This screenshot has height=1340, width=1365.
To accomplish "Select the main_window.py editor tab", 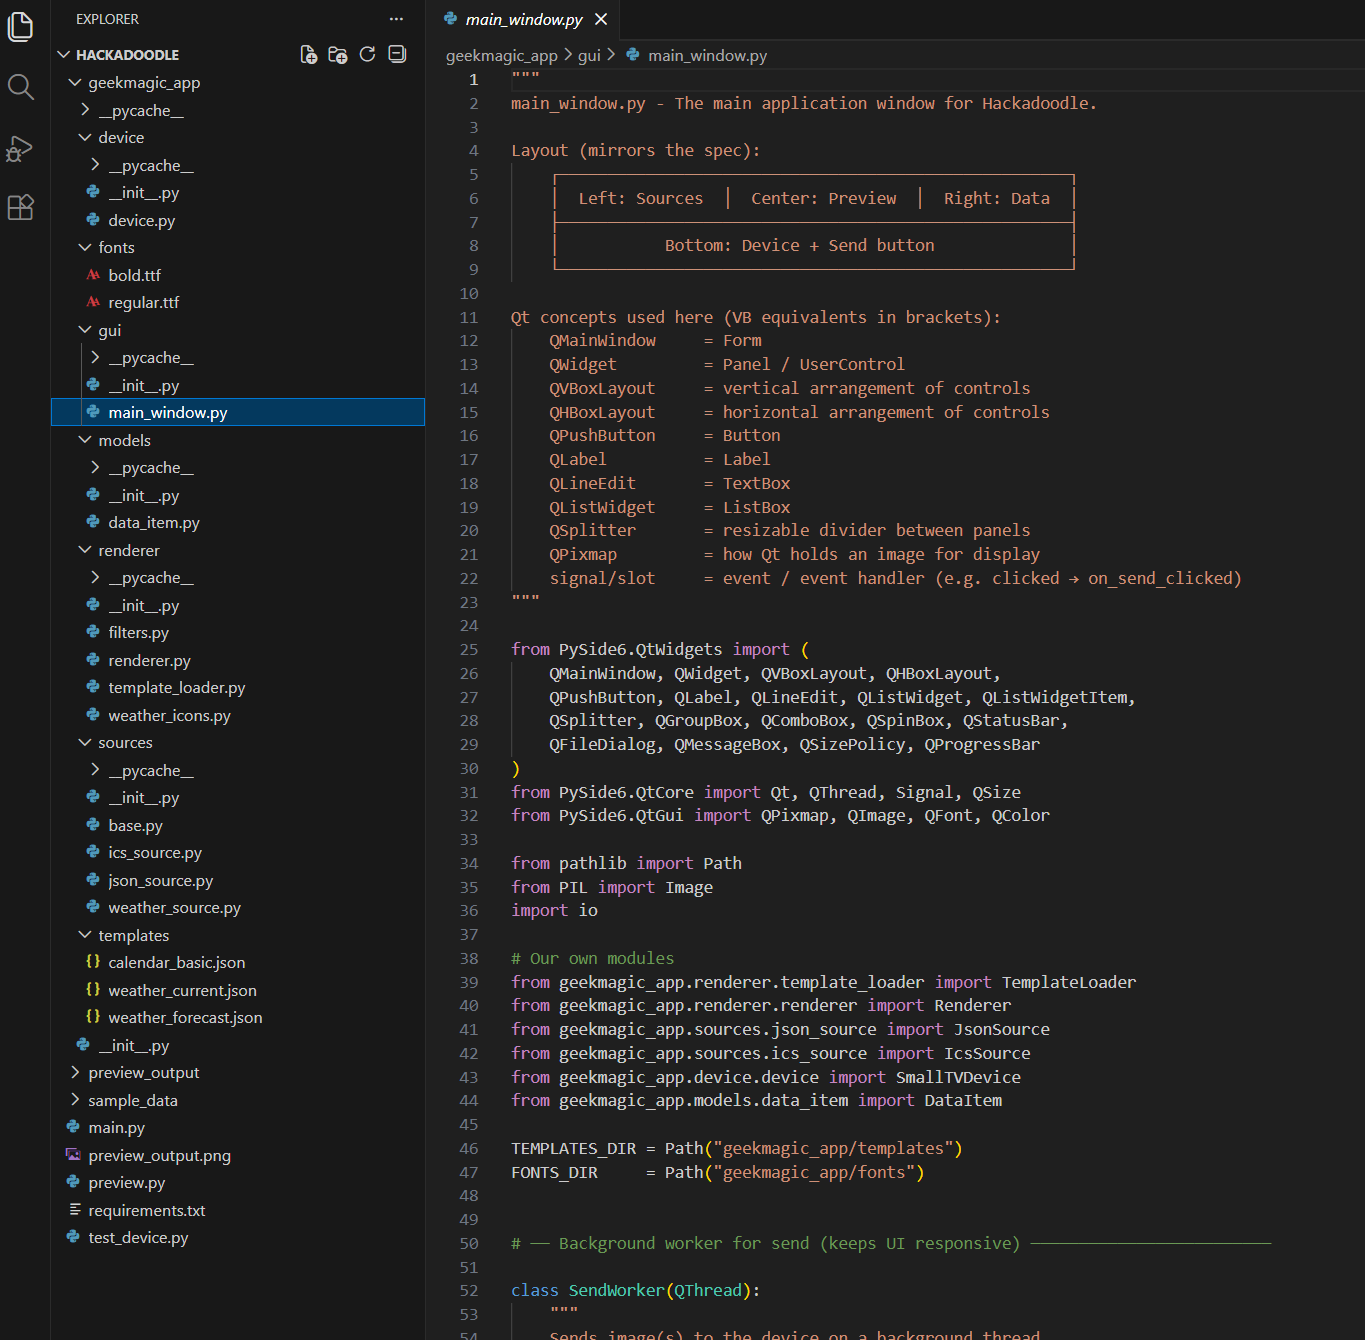I will point(523,19).
